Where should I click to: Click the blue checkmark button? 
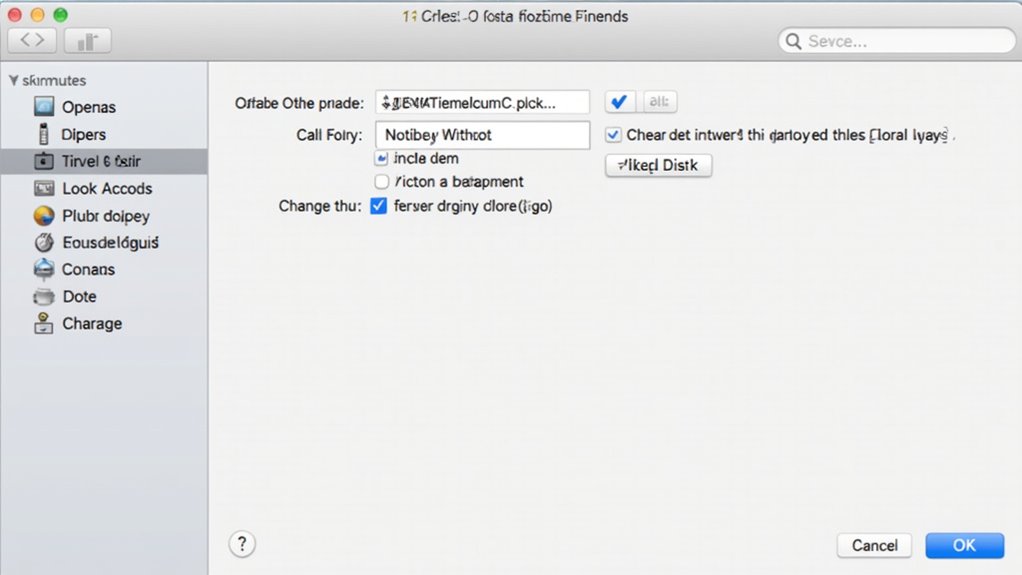pyautogui.click(x=619, y=102)
